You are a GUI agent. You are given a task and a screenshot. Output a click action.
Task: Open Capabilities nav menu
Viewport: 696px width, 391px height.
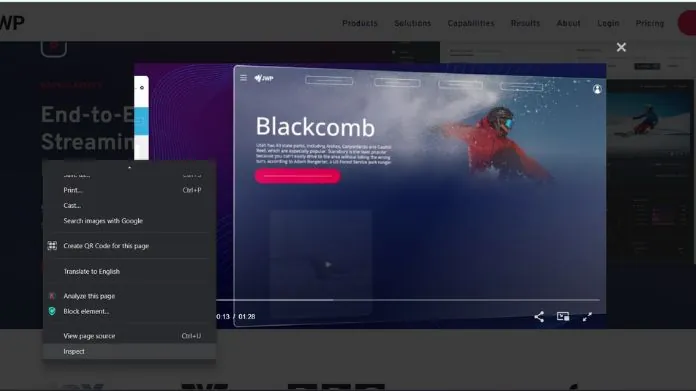pyautogui.click(x=471, y=23)
